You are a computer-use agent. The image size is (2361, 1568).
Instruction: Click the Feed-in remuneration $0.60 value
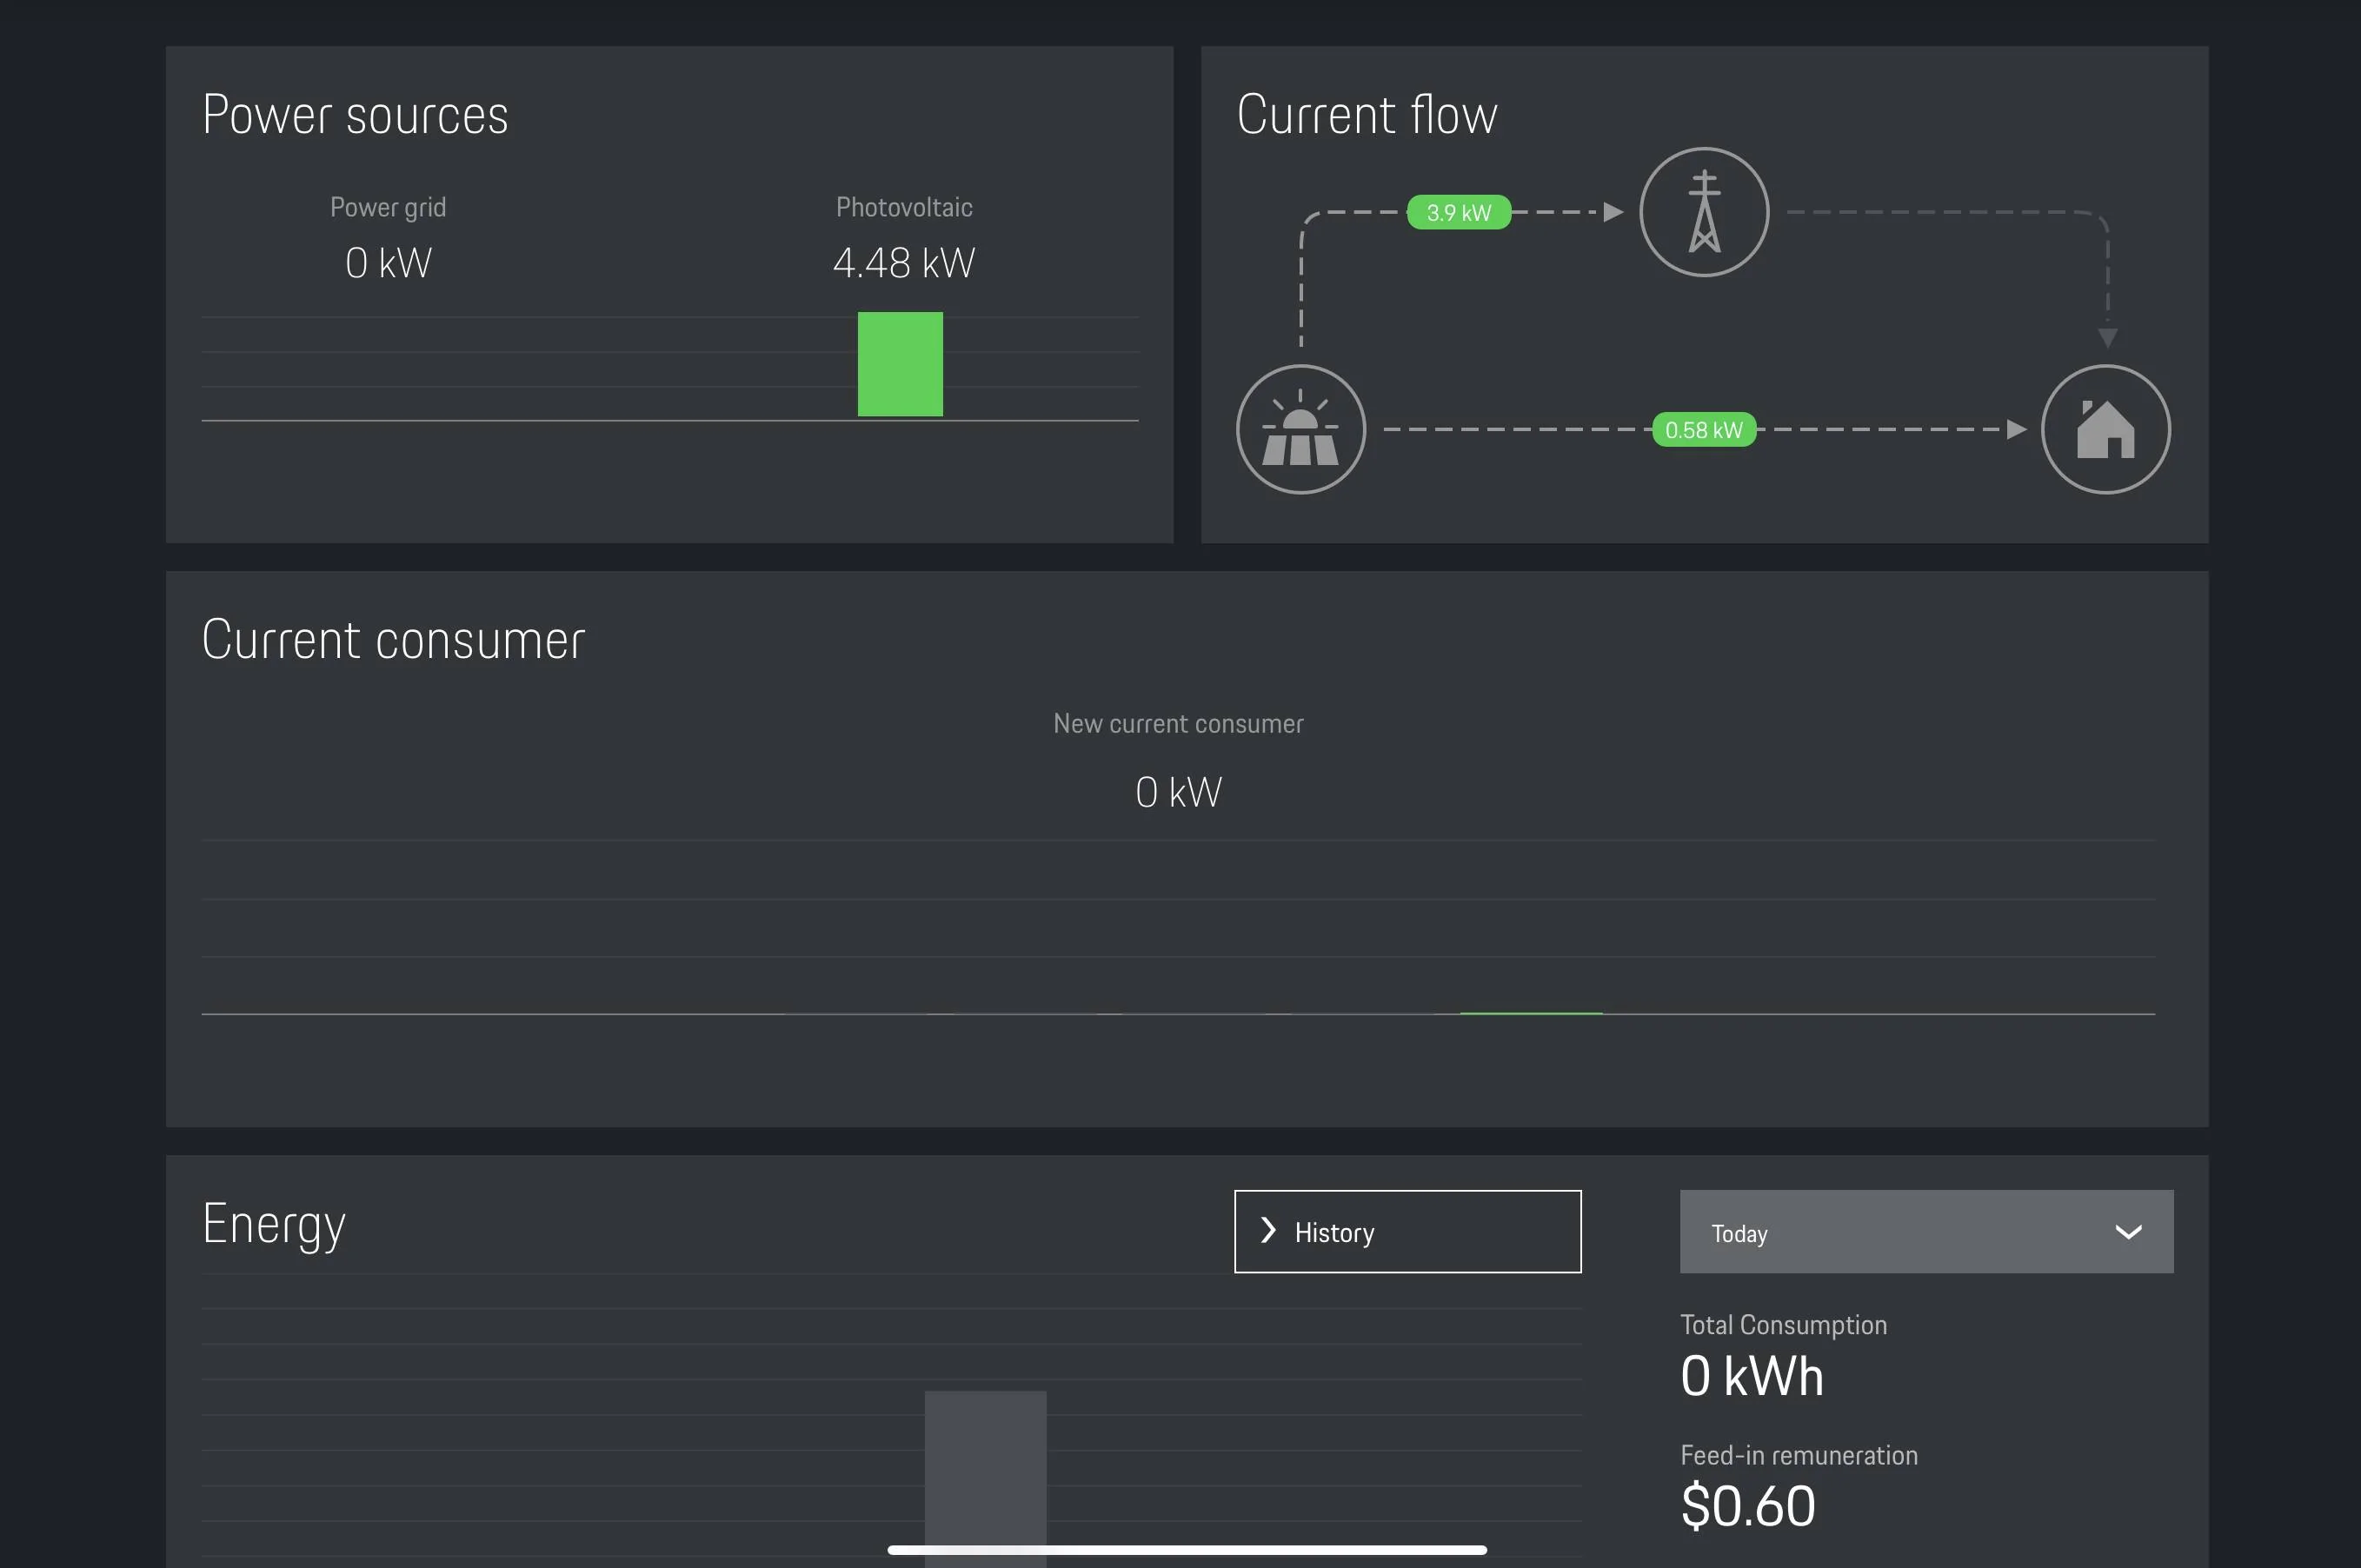(1748, 1506)
